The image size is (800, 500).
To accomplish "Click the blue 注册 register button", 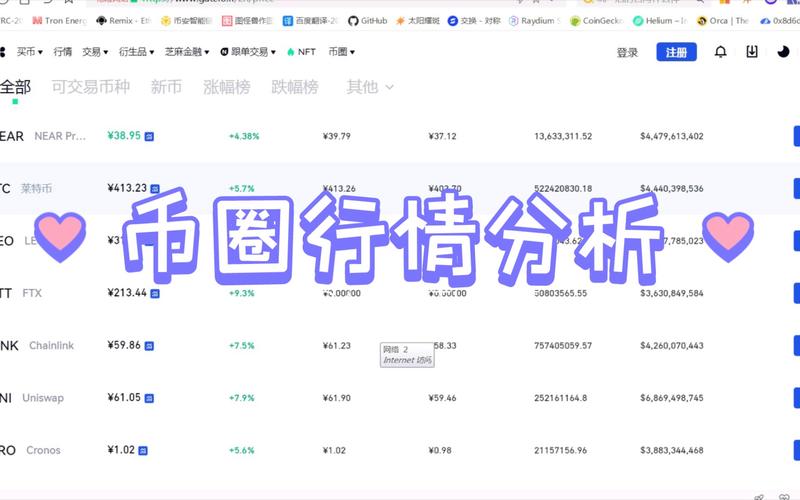I will point(676,52).
